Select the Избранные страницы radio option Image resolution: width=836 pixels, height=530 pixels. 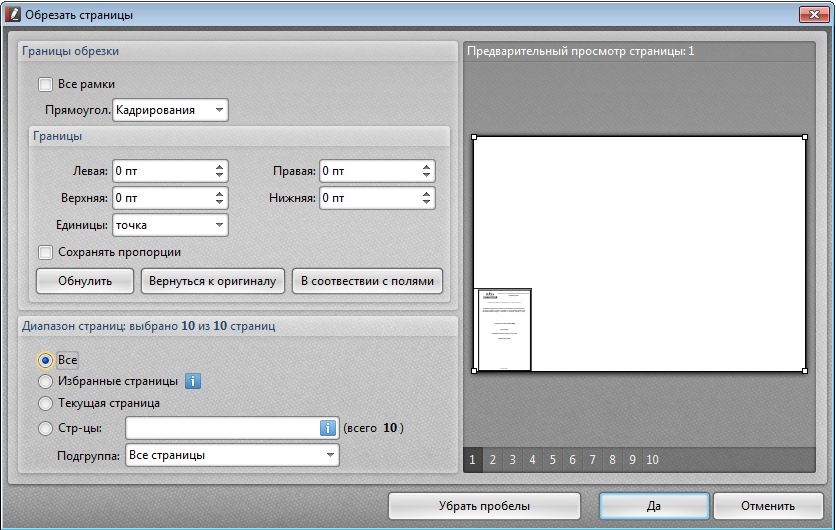[45, 381]
